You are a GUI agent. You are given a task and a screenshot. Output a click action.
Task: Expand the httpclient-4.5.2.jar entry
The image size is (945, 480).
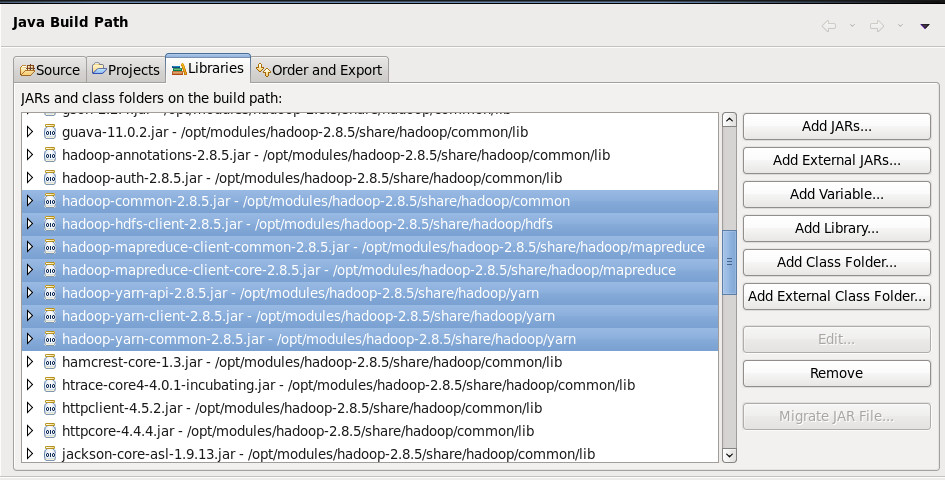click(x=30, y=408)
